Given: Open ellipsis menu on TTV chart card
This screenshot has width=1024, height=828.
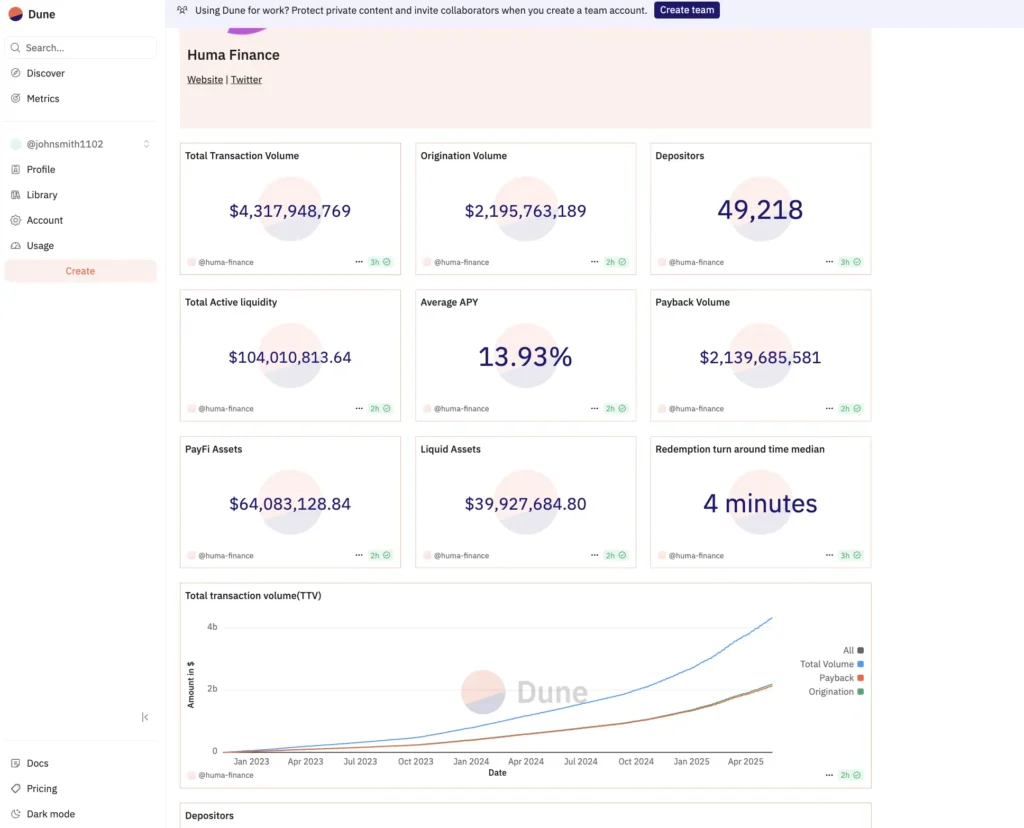Looking at the screenshot, I should [x=829, y=775].
